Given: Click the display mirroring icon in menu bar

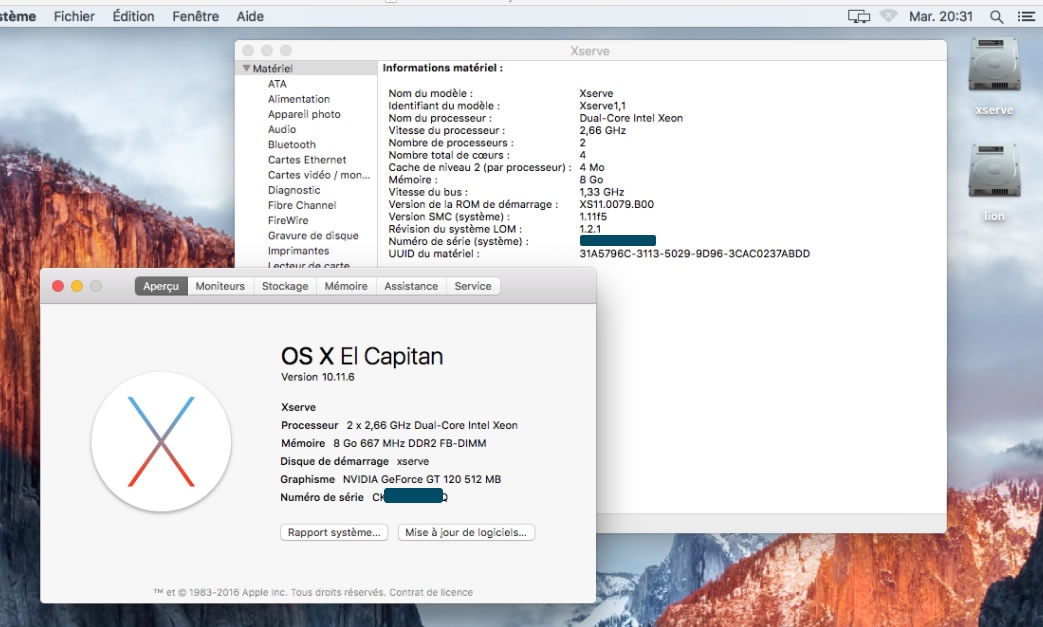Looking at the screenshot, I should pyautogui.click(x=859, y=17).
